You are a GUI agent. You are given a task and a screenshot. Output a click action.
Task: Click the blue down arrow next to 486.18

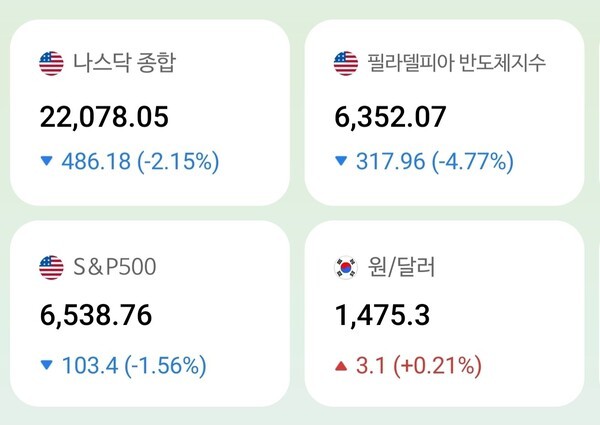click(46, 161)
